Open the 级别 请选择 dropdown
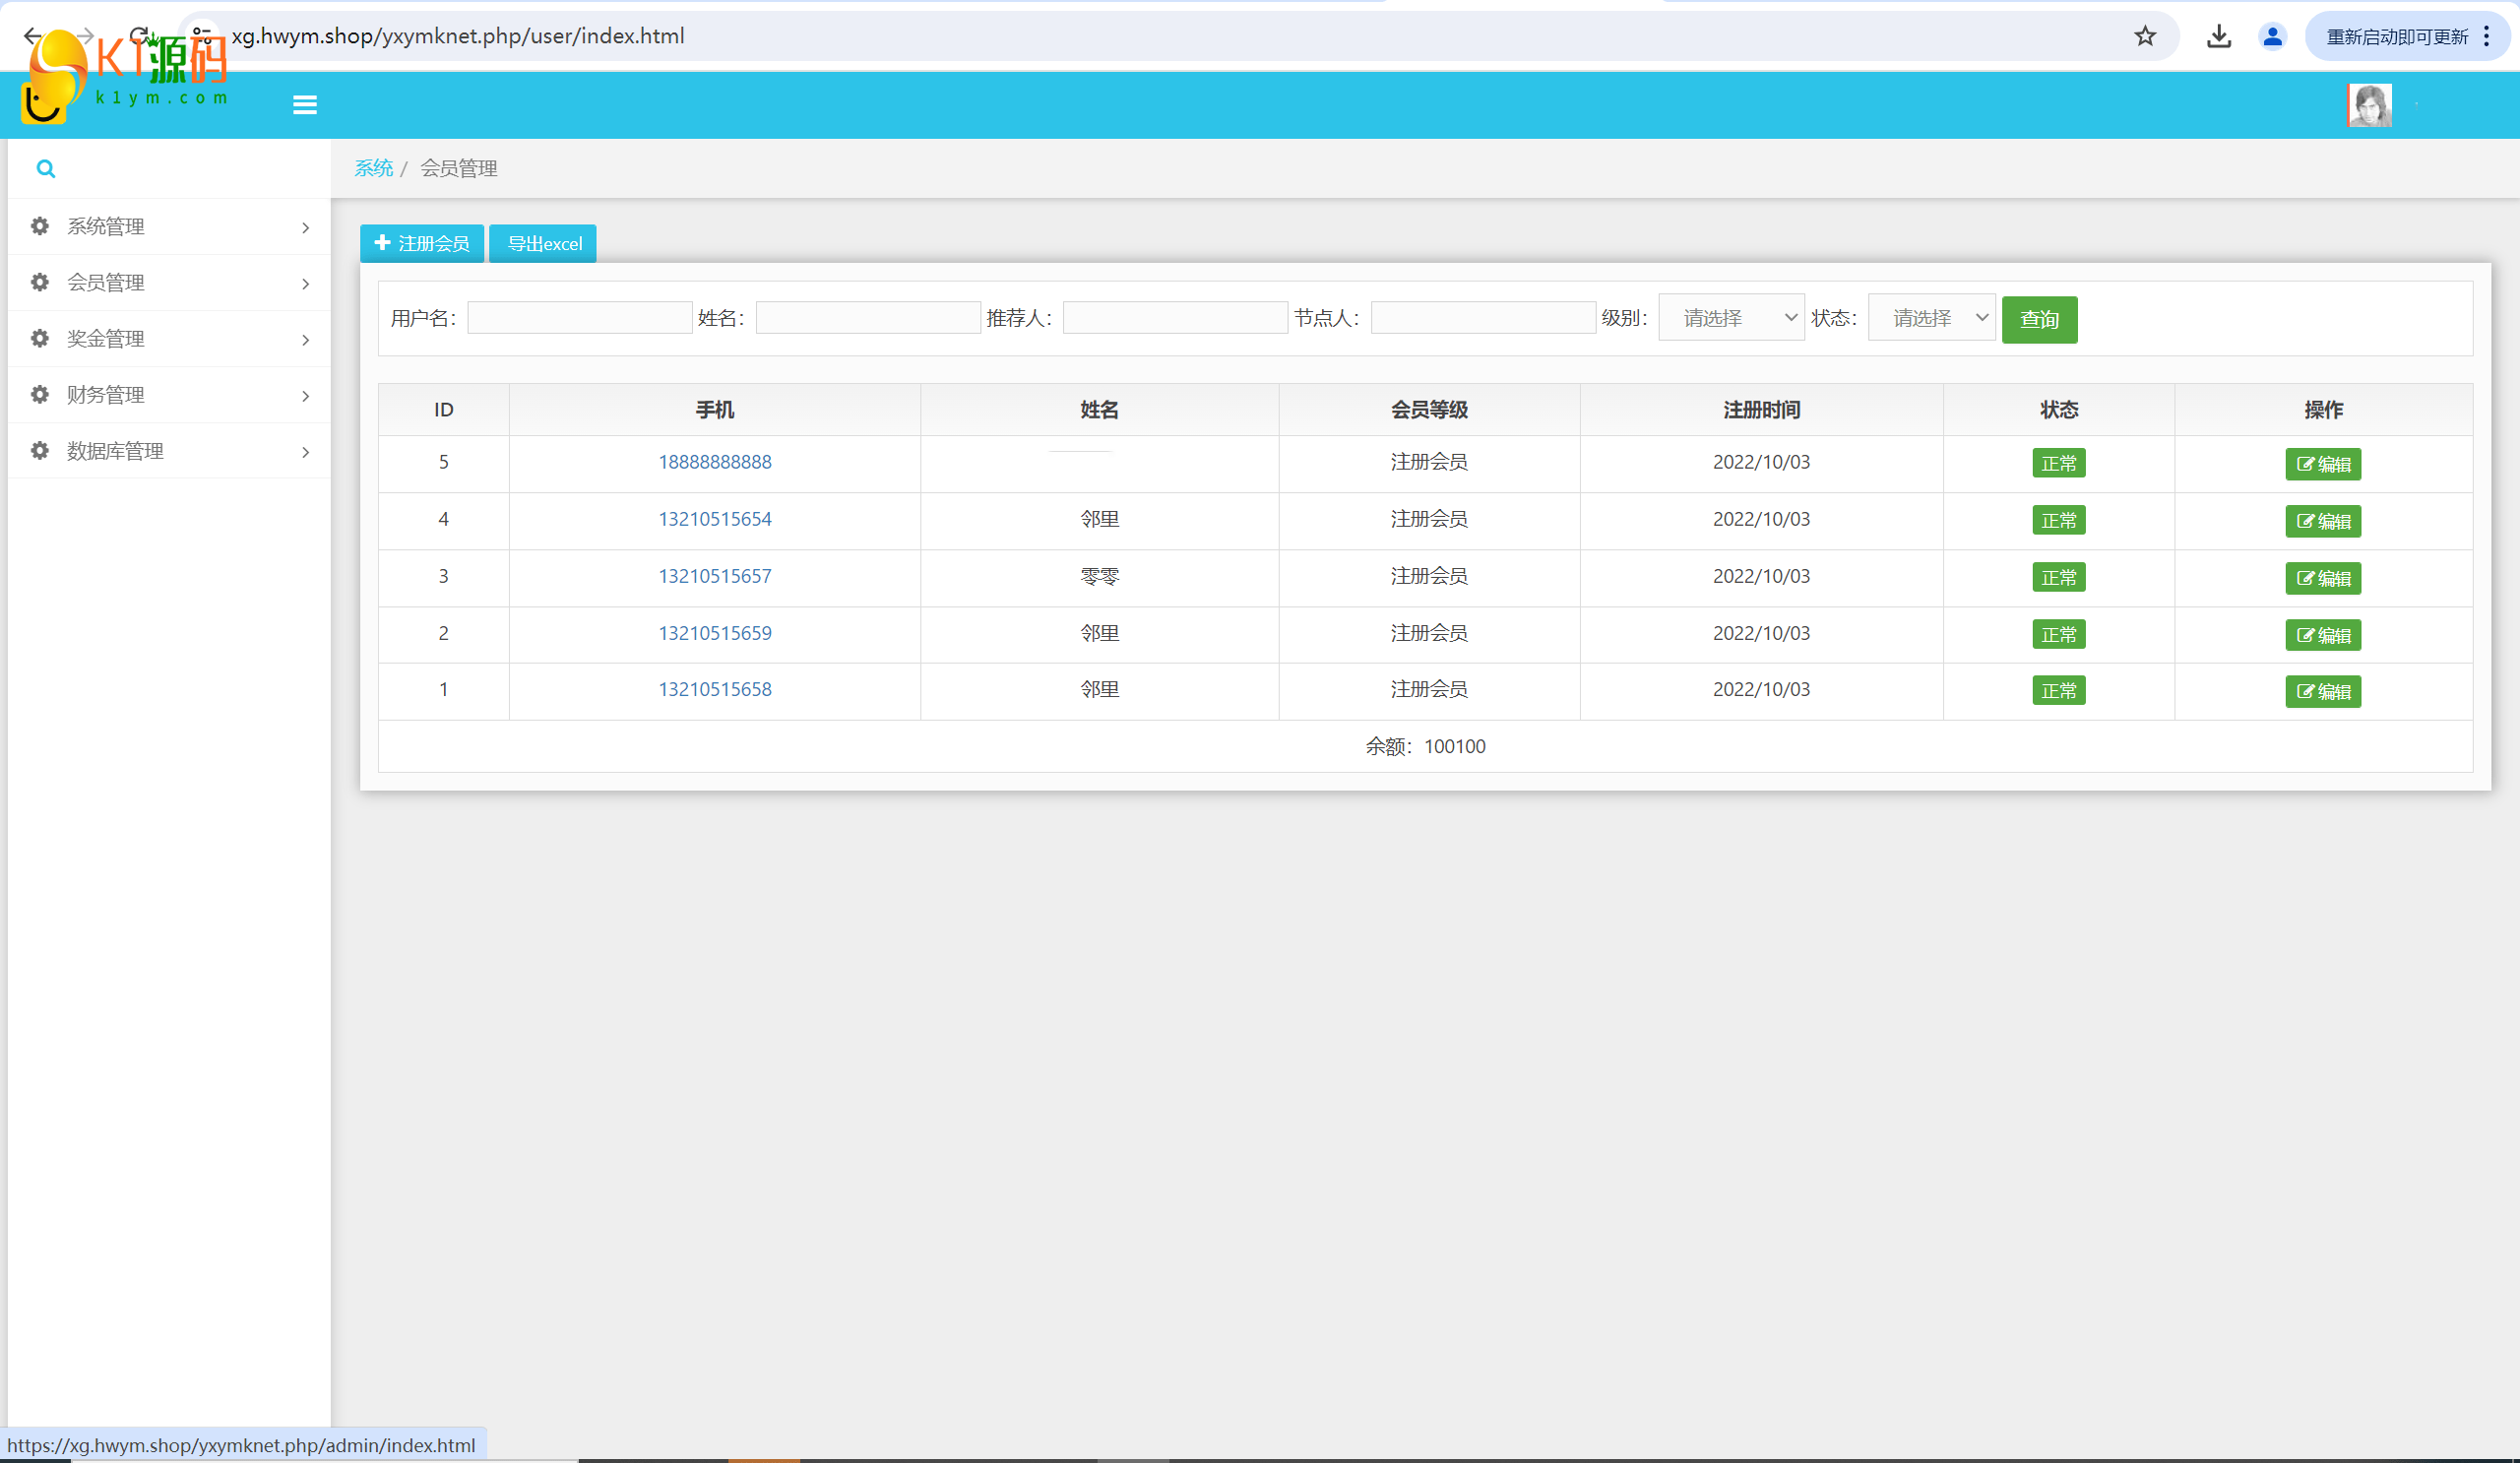The height and width of the screenshot is (1463, 2520). point(1731,318)
